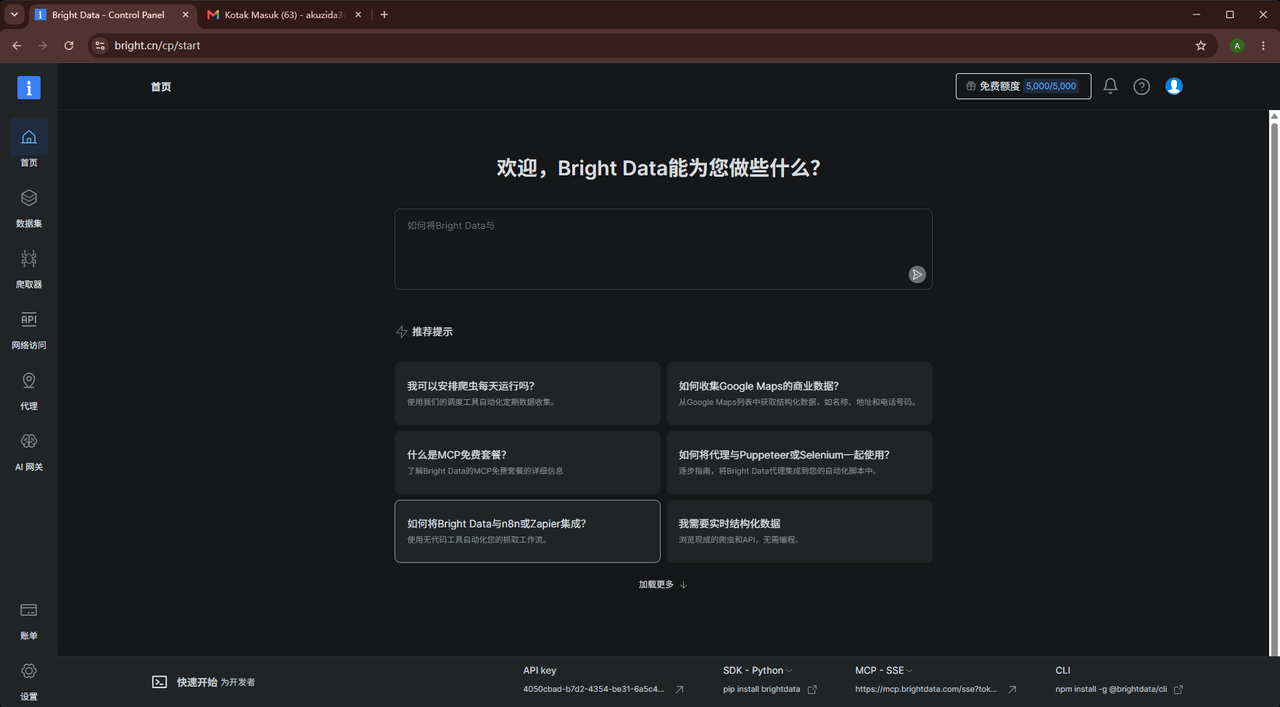Open the 首页 home sidebar icon
The image size is (1280, 707).
click(29, 137)
